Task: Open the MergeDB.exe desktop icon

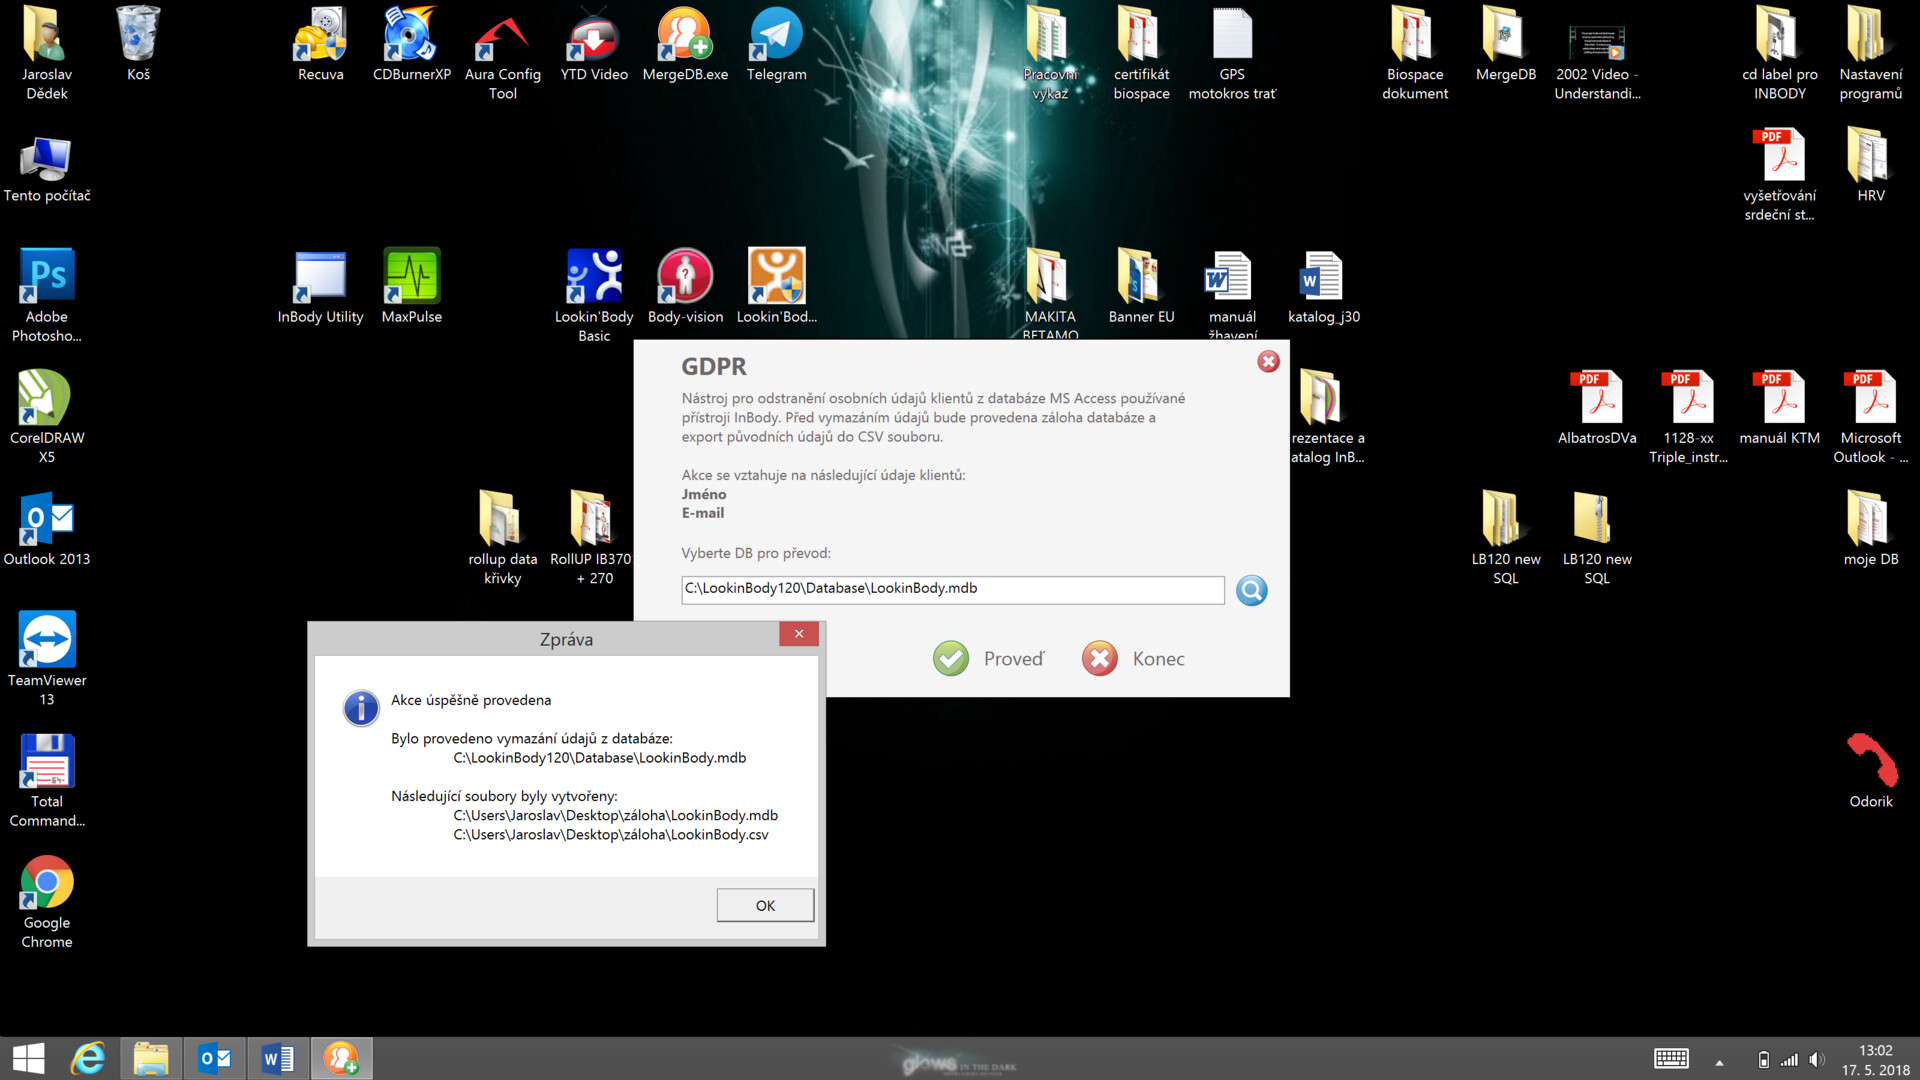Action: point(685,45)
